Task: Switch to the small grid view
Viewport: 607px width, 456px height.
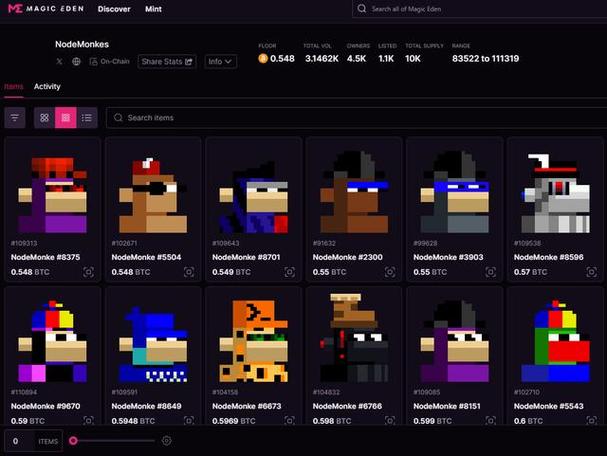Action: [45, 117]
